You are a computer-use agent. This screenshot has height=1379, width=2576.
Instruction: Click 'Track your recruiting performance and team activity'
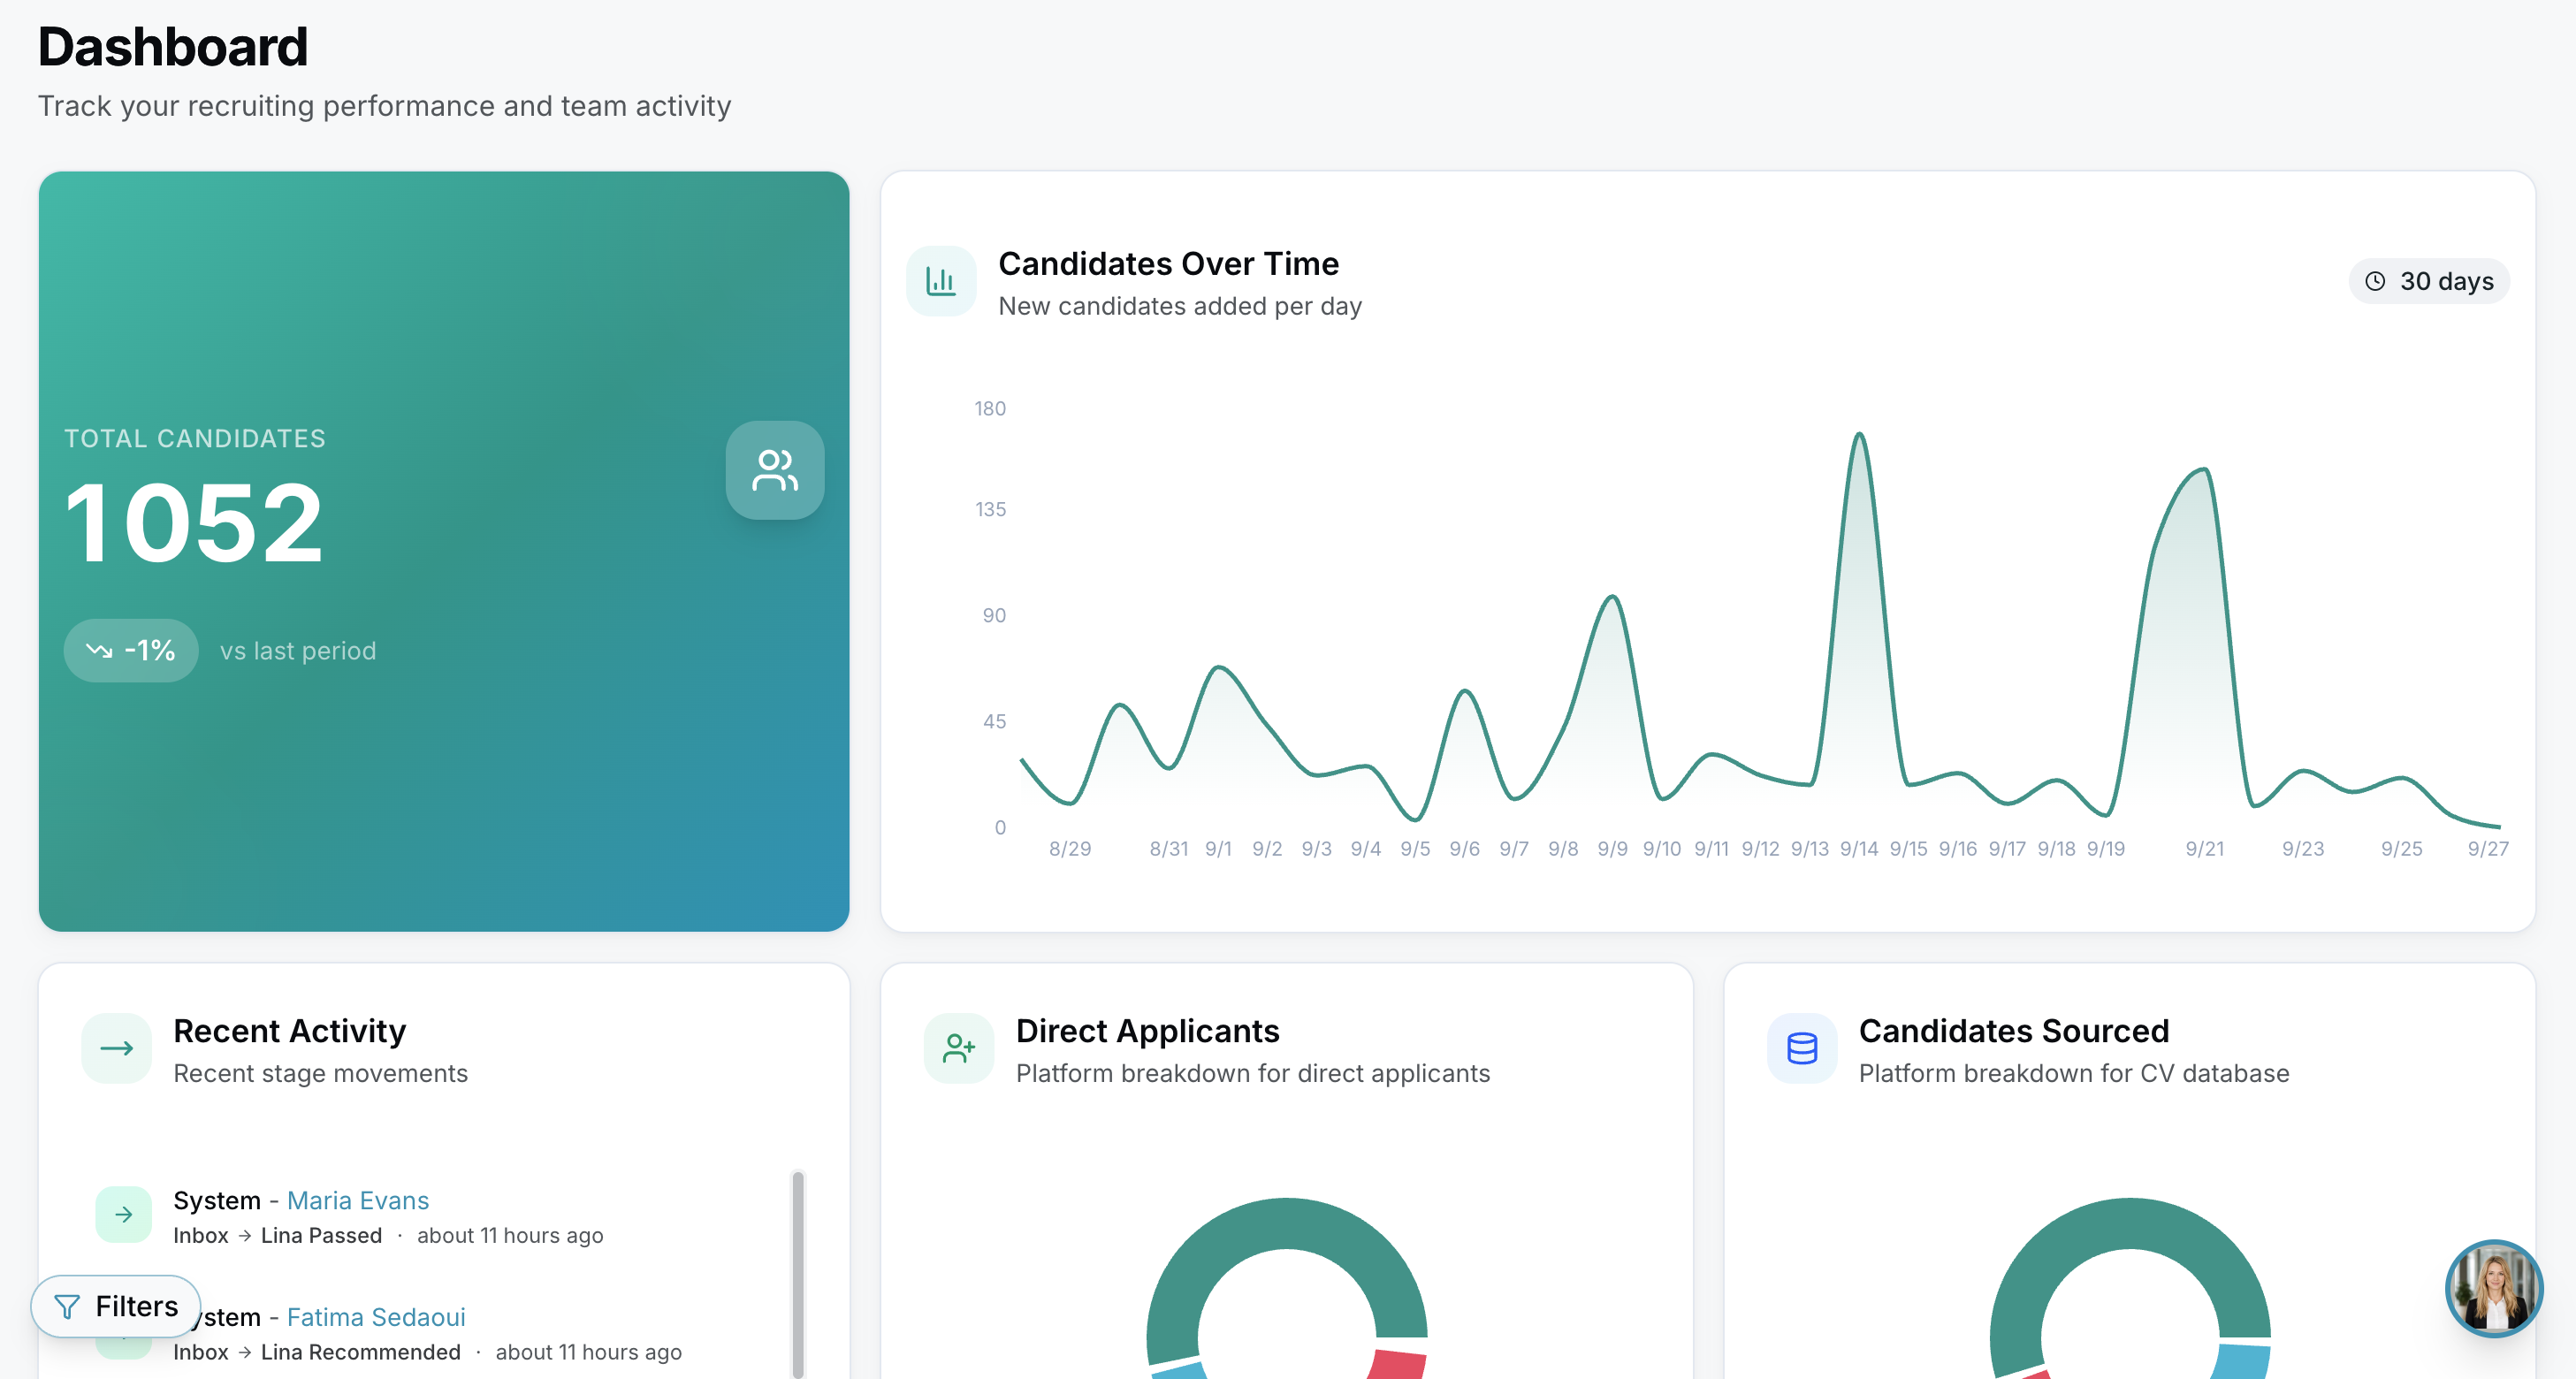(384, 106)
